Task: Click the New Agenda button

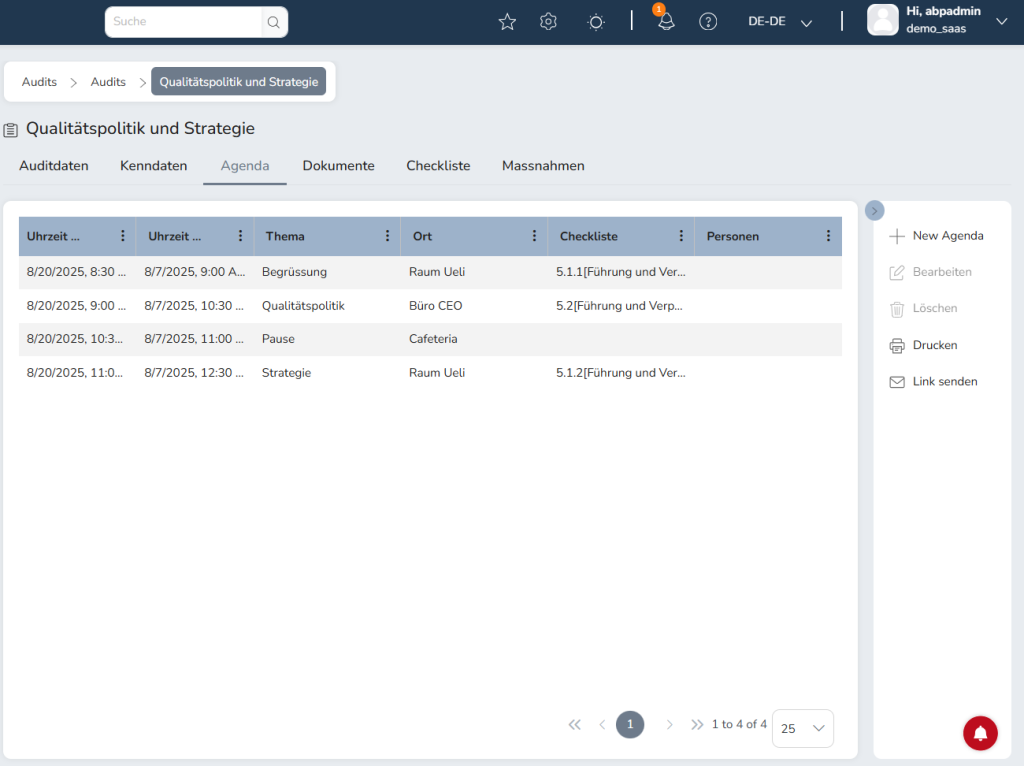Action: pyautogui.click(x=937, y=236)
